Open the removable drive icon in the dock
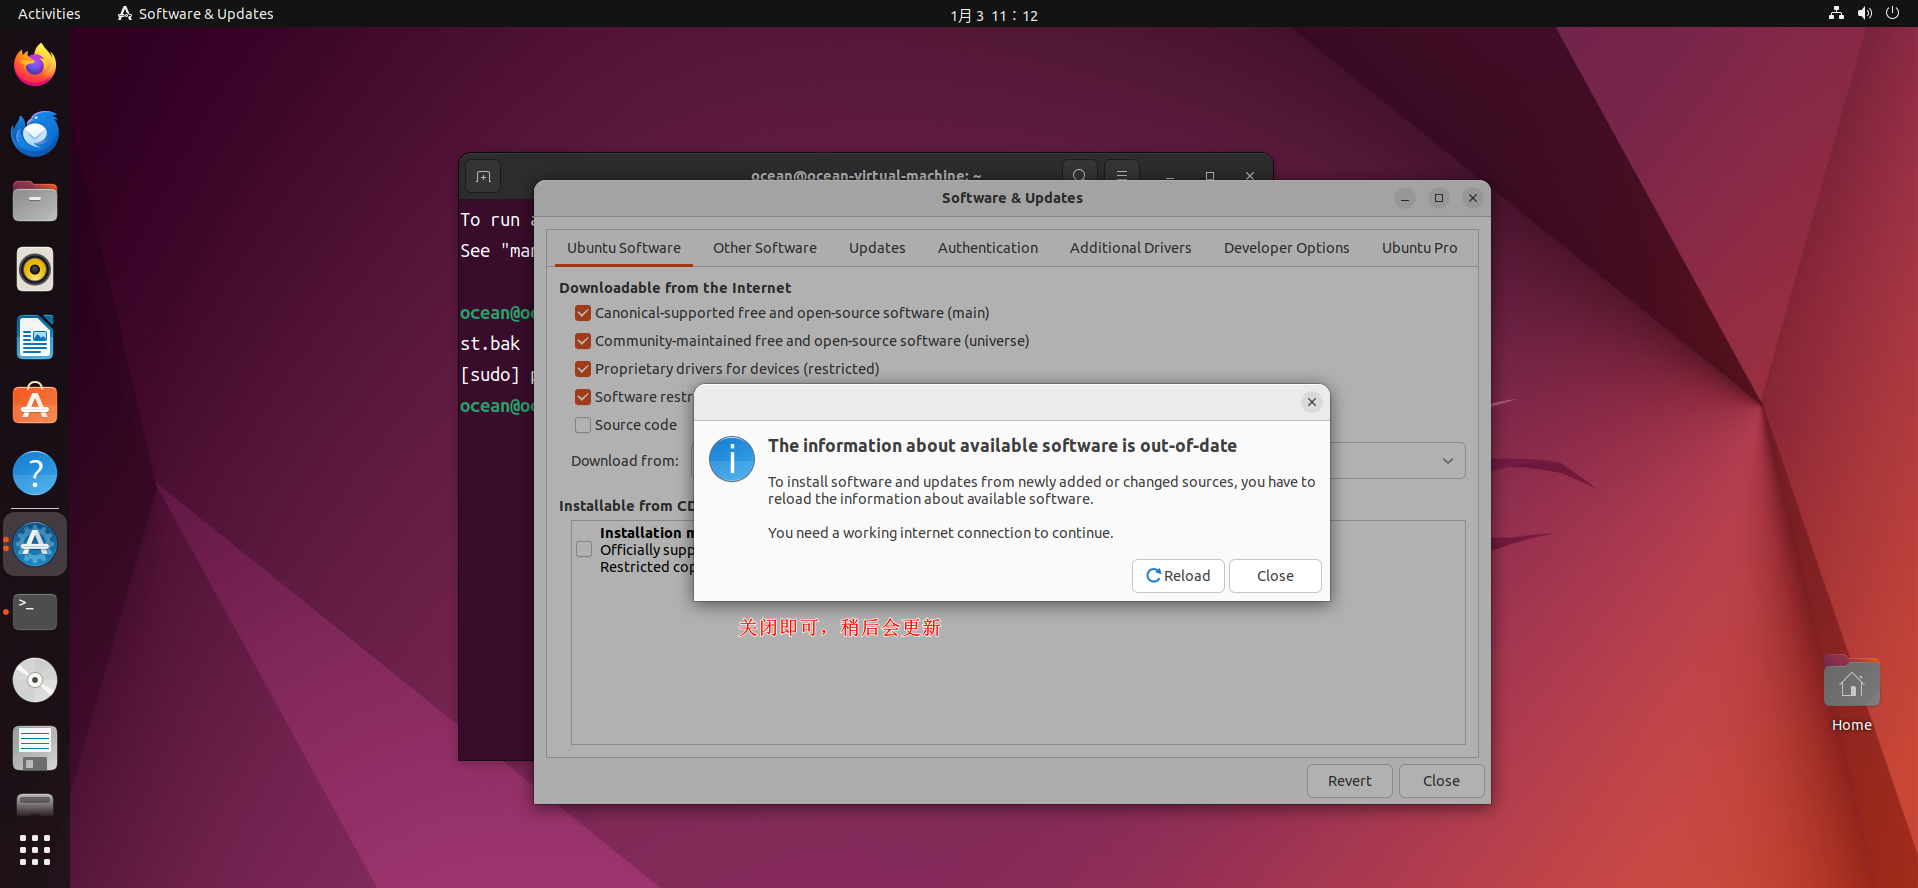 [35, 805]
